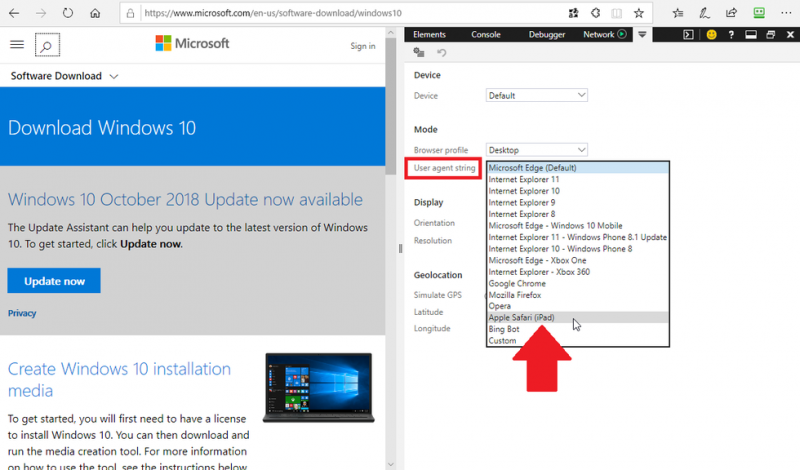
Task: Select Microsoft Edge - Xbox One
Action: click(x=578, y=260)
